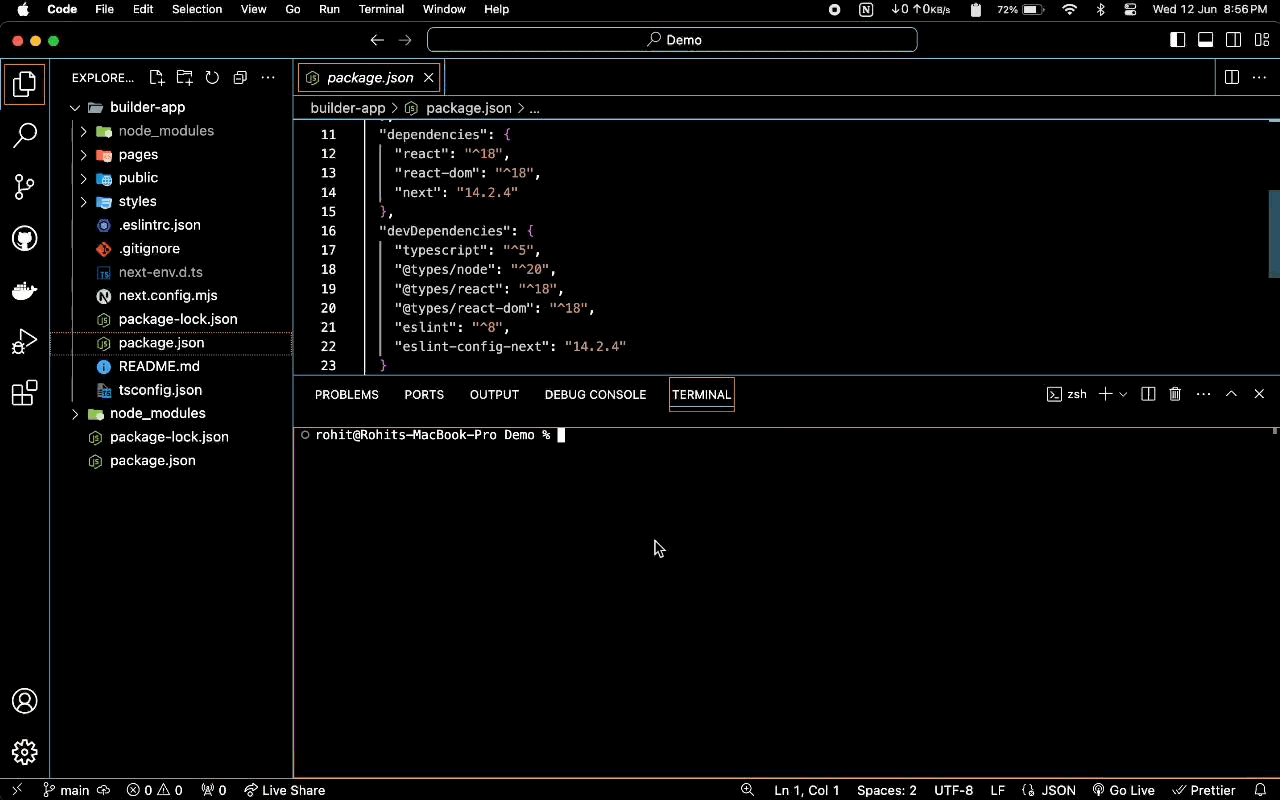
Task: Expand the styles folder
Action: tap(84, 202)
